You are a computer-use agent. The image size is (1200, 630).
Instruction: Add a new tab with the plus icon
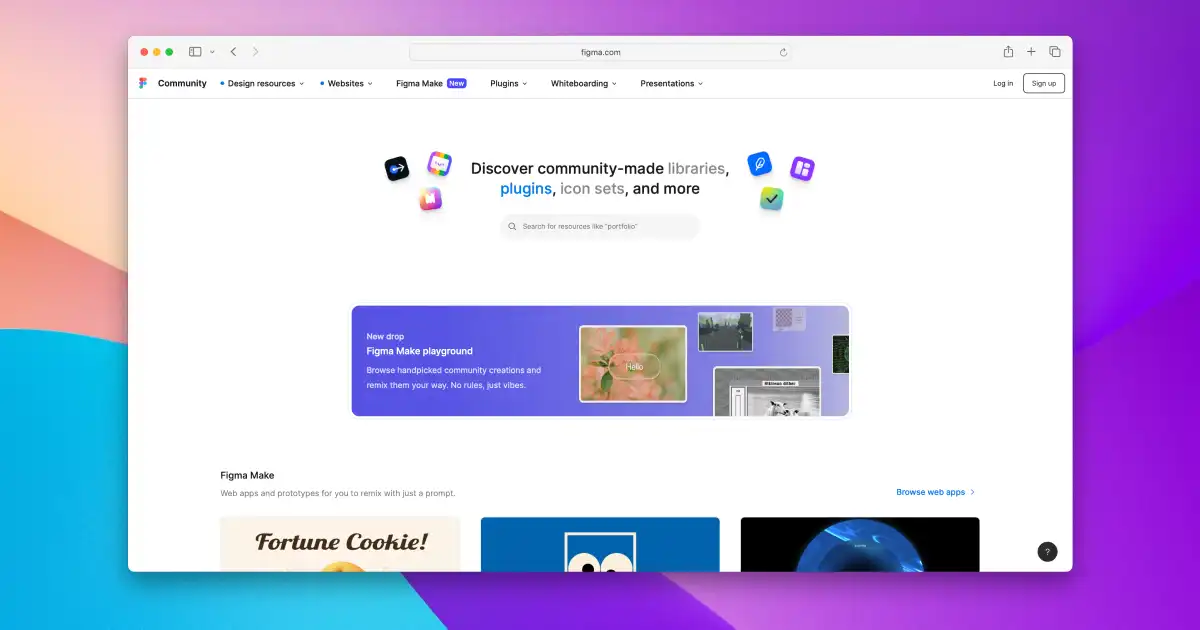[1031, 52]
